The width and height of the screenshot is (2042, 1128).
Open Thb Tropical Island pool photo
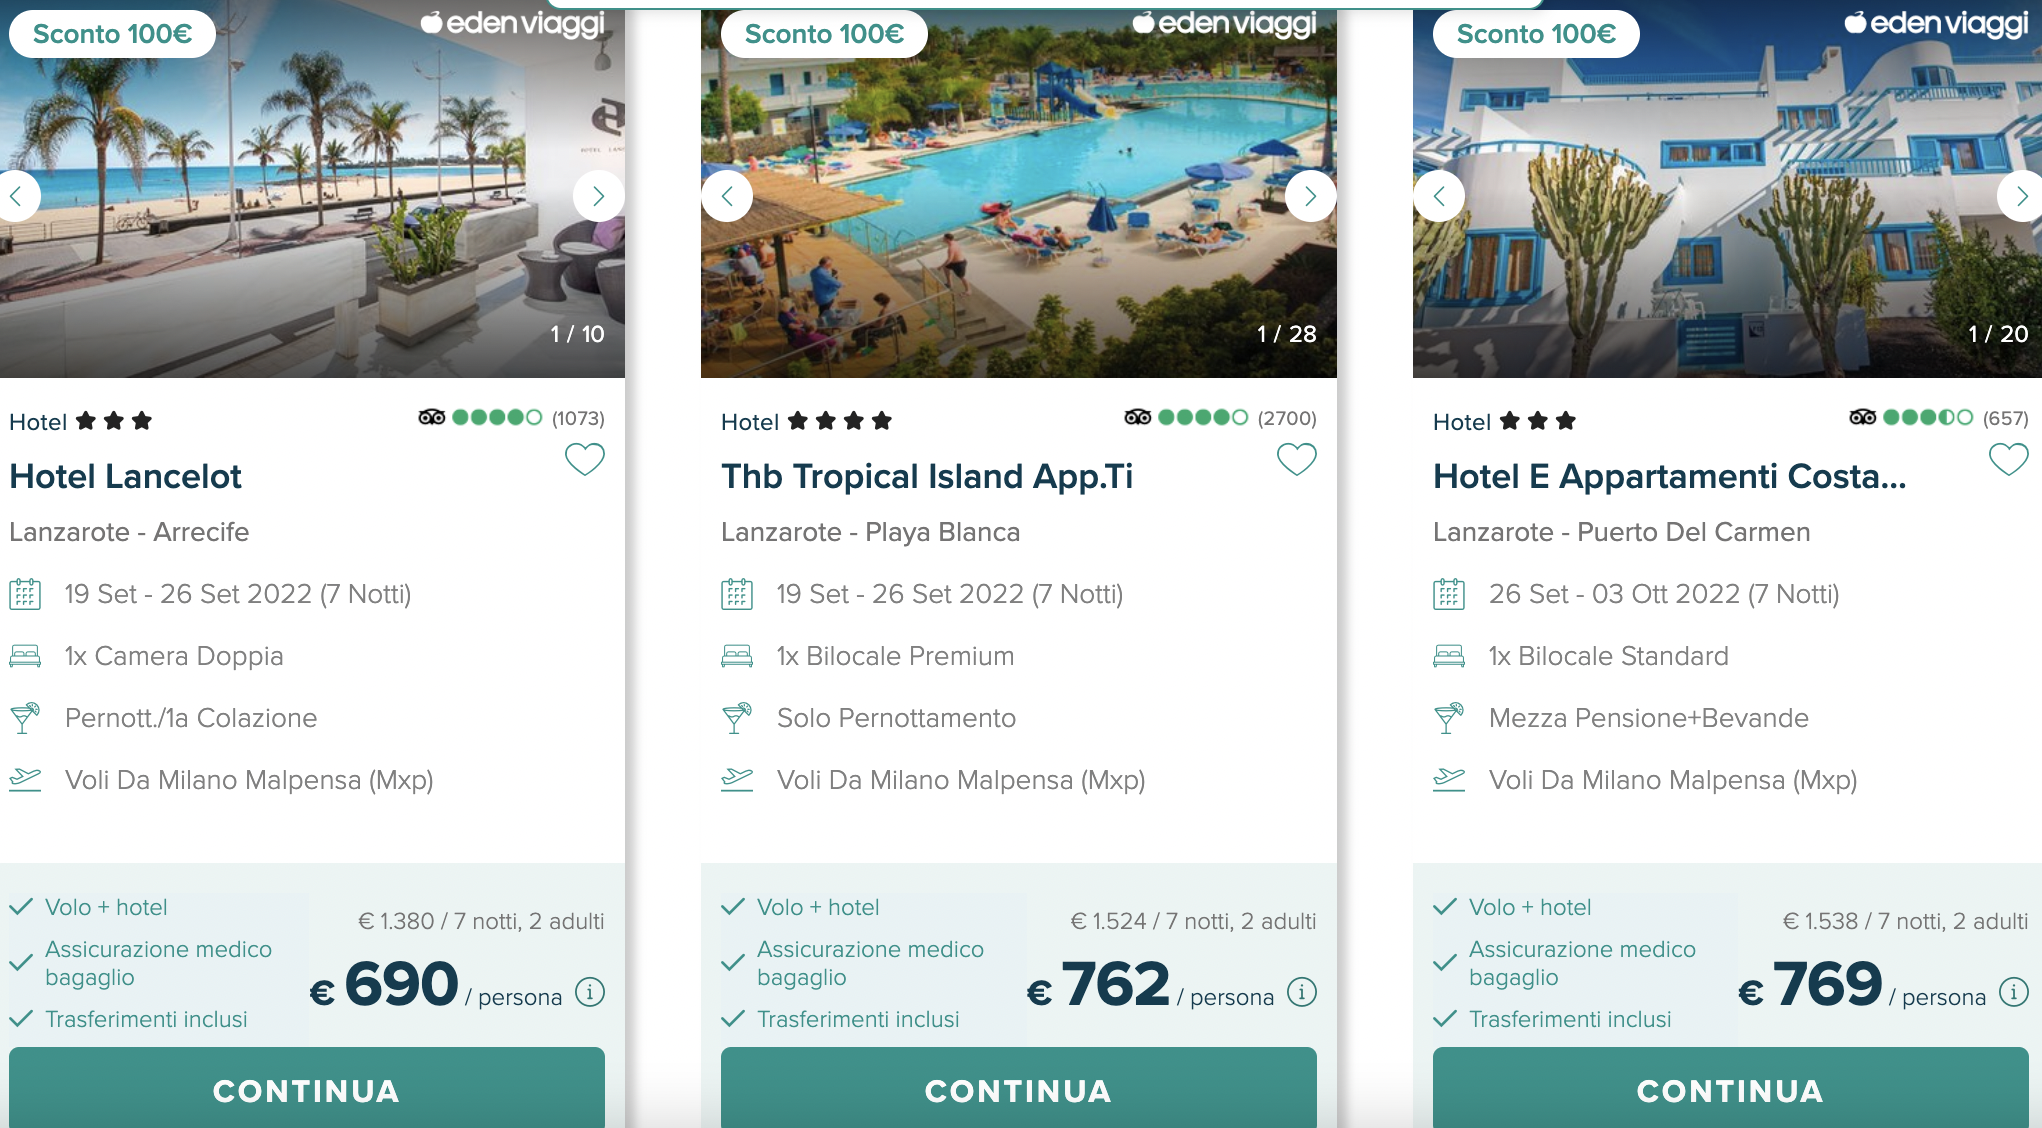click(1019, 190)
